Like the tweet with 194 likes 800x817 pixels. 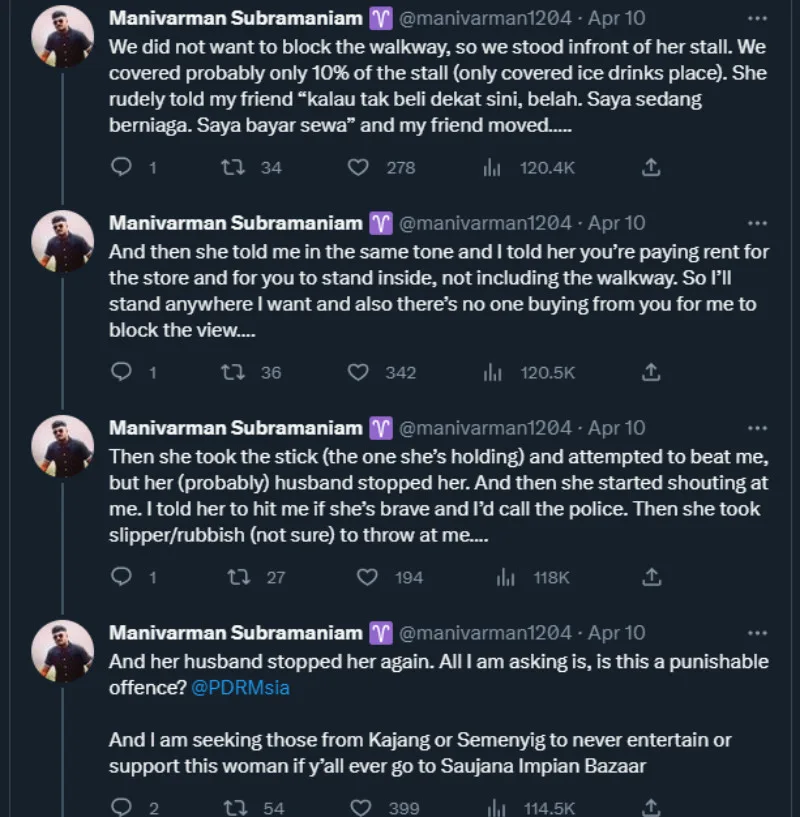(367, 577)
